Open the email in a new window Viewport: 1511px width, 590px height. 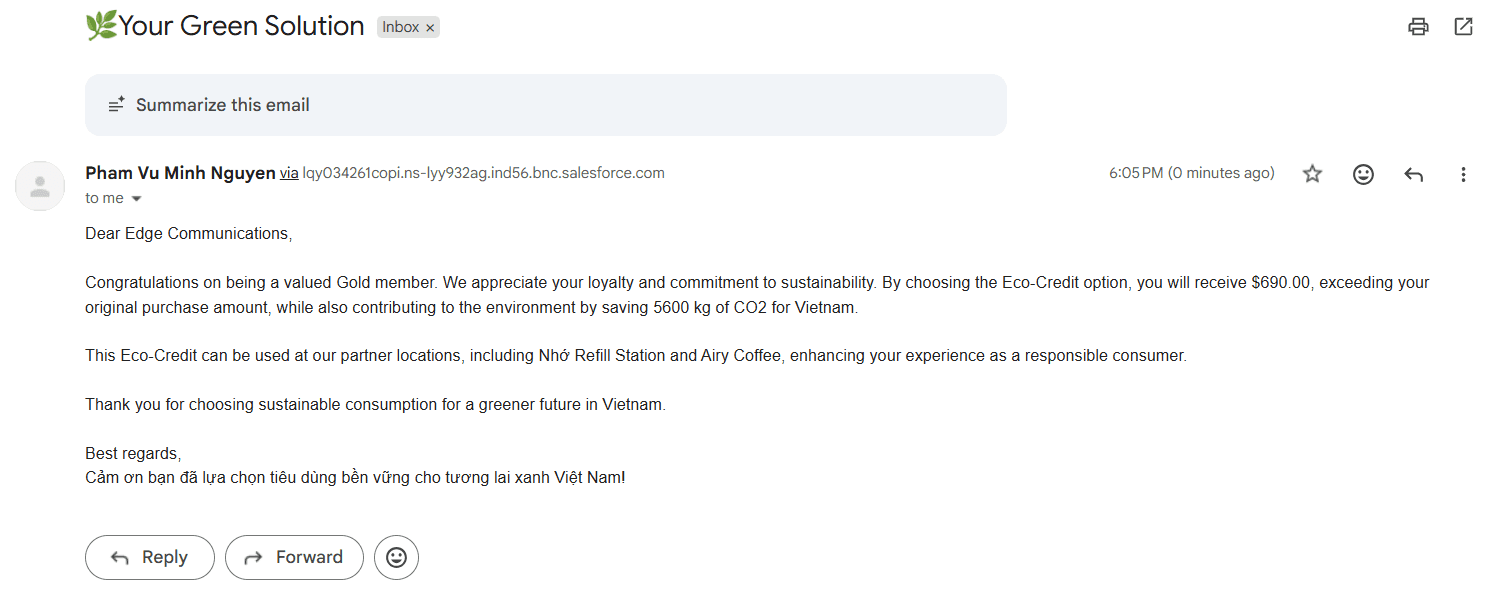pos(1463,27)
